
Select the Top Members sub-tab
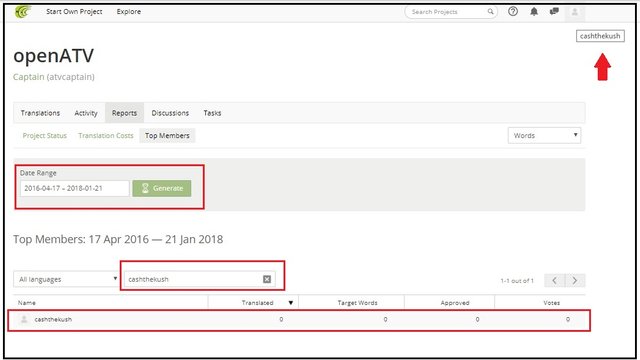click(x=167, y=136)
